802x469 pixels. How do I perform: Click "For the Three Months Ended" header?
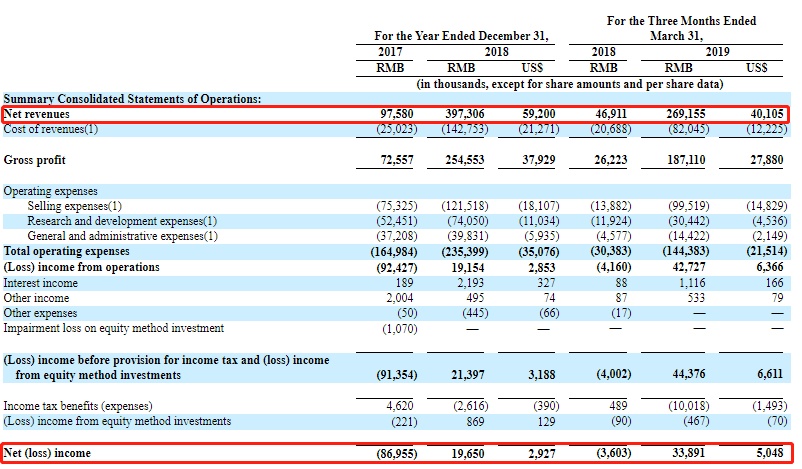click(681, 21)
